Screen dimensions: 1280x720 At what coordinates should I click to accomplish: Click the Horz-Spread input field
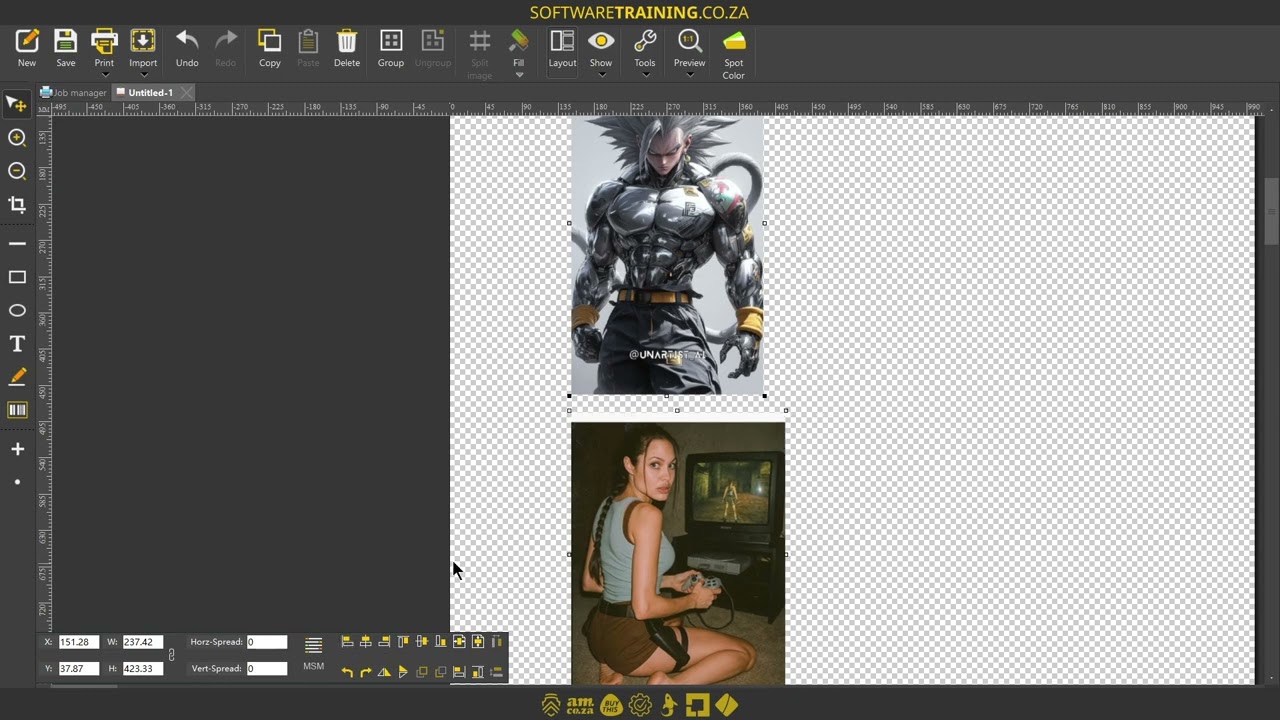(267, 642)
